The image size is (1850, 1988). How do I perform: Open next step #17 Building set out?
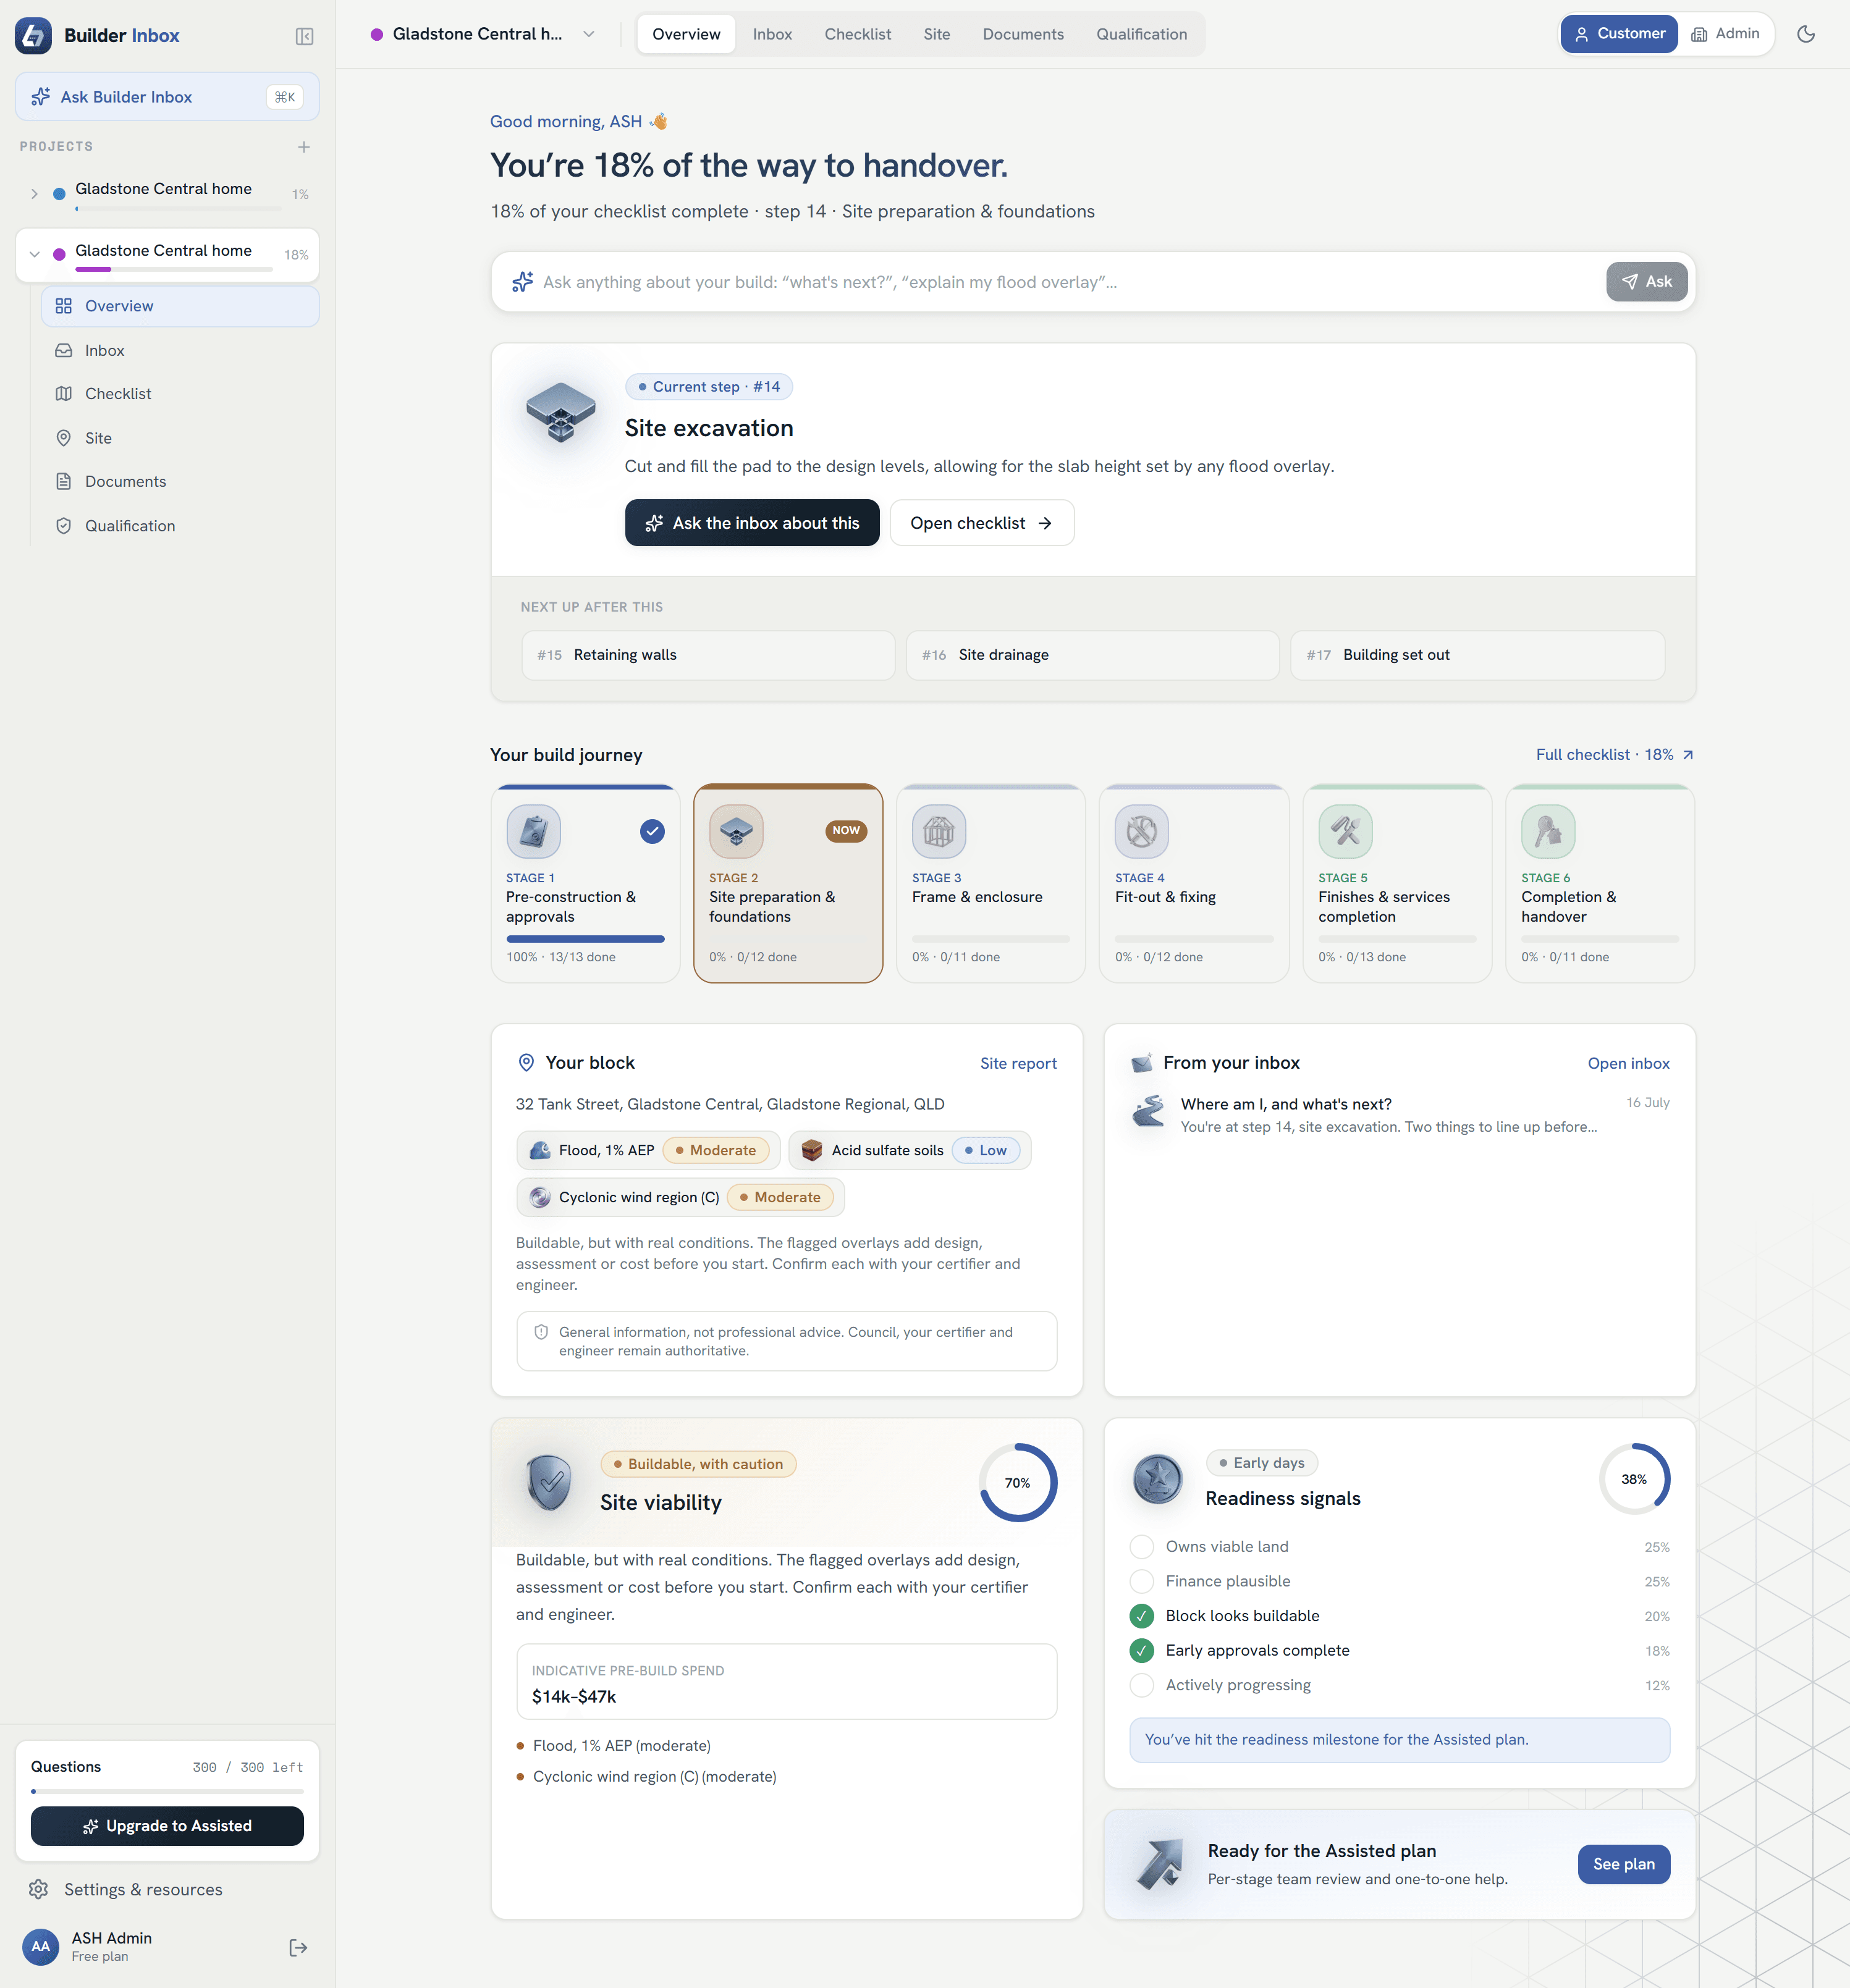1477,655
